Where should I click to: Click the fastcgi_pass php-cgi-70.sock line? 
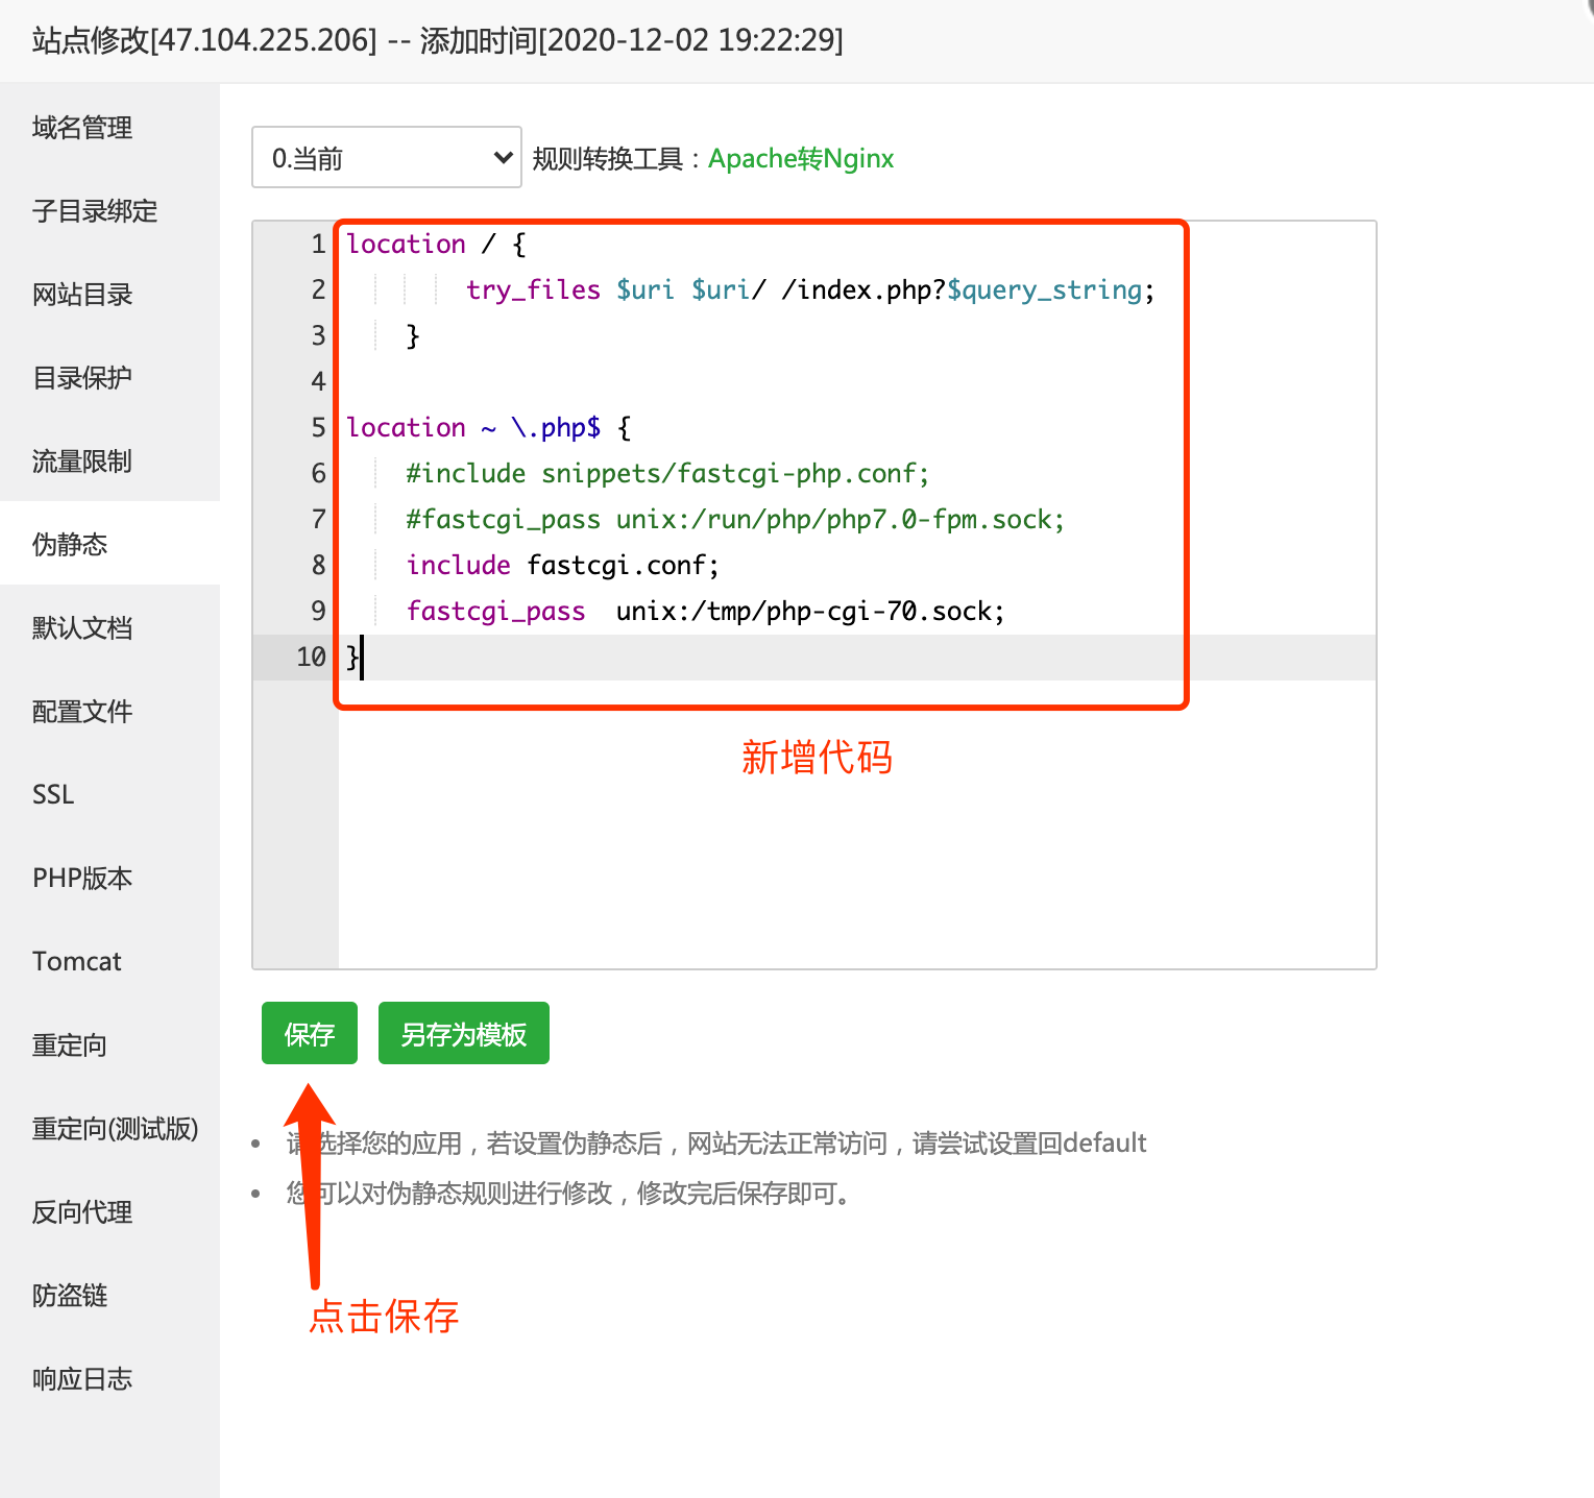coord(705,612)
